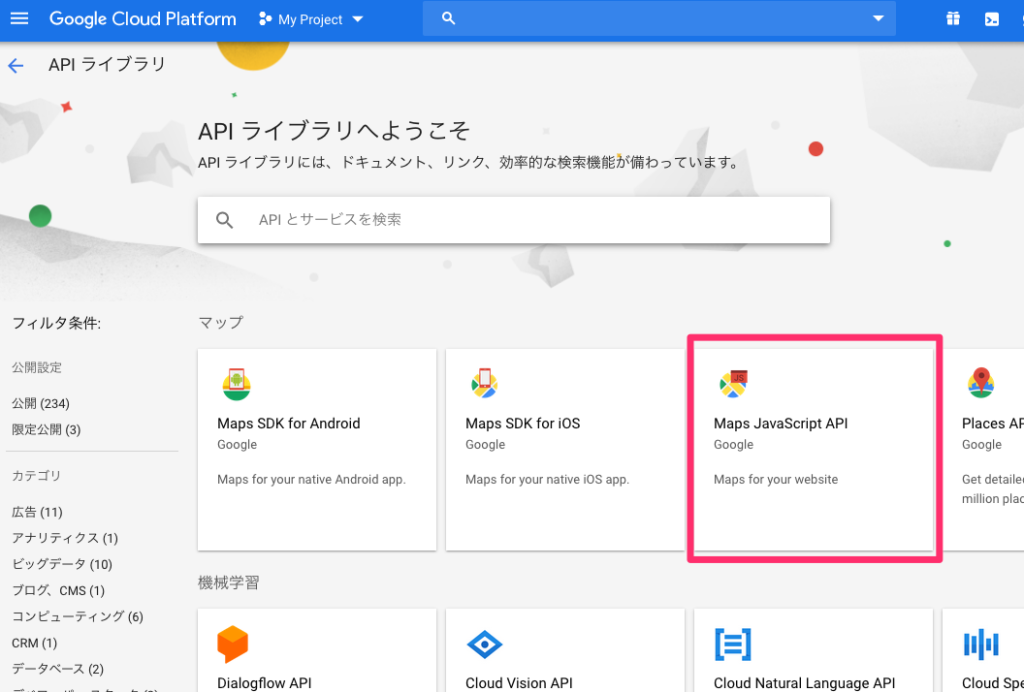1024x692 pixels.
Task: Click the APIとサービスを検索 search box
Action: (513, 220)
